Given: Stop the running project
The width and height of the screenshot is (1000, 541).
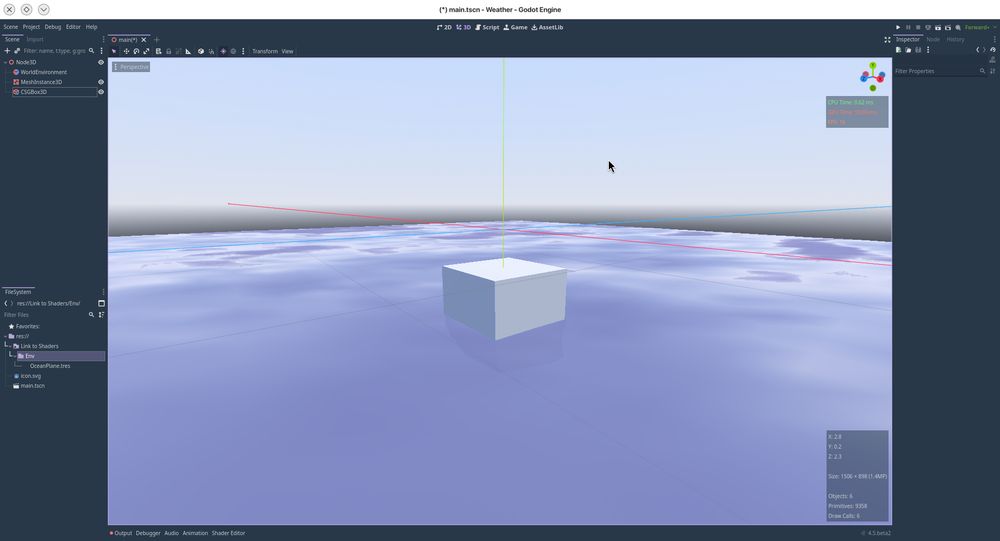Looking at the screenshot, I should tap(918, 27).
